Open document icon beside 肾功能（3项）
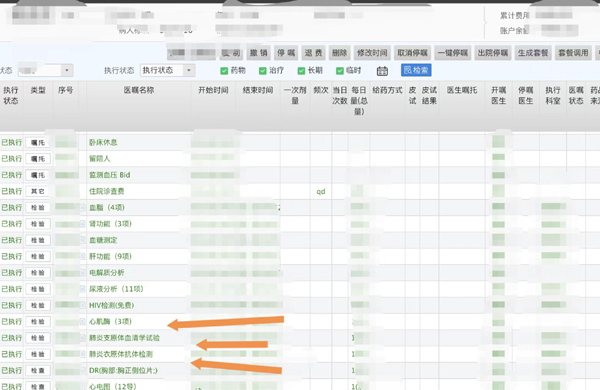This screenshot has height=390, width=600. click(83, 224)
